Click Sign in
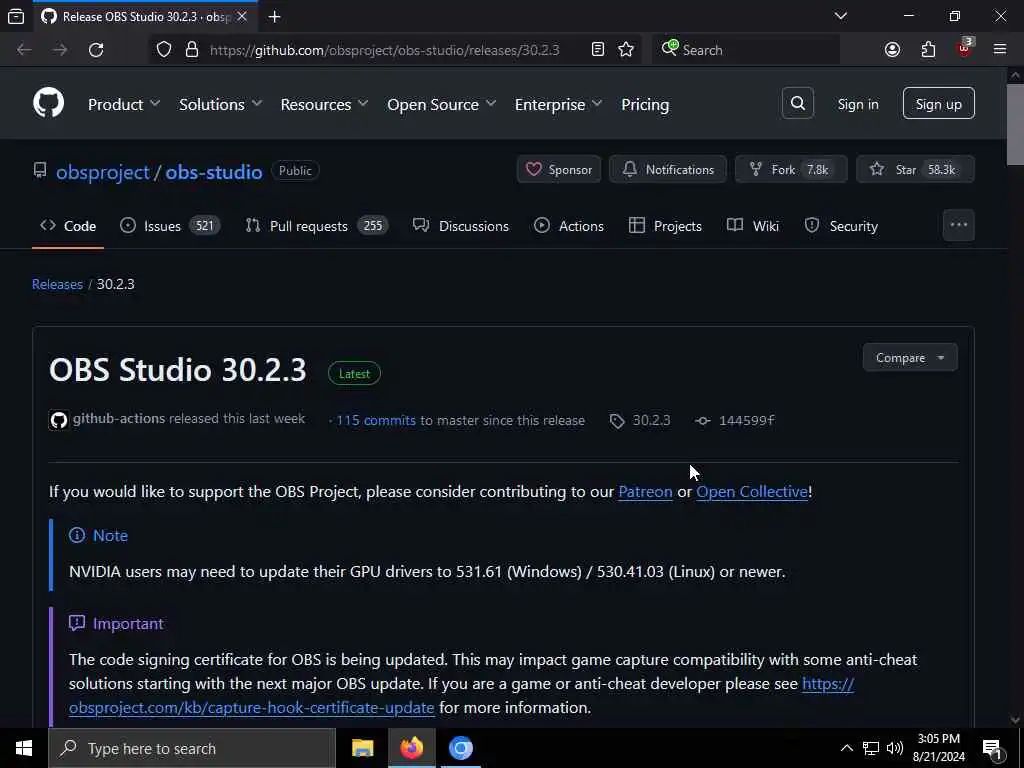The height and width of the screenshot is (768, 1024). tap(857, 104)
